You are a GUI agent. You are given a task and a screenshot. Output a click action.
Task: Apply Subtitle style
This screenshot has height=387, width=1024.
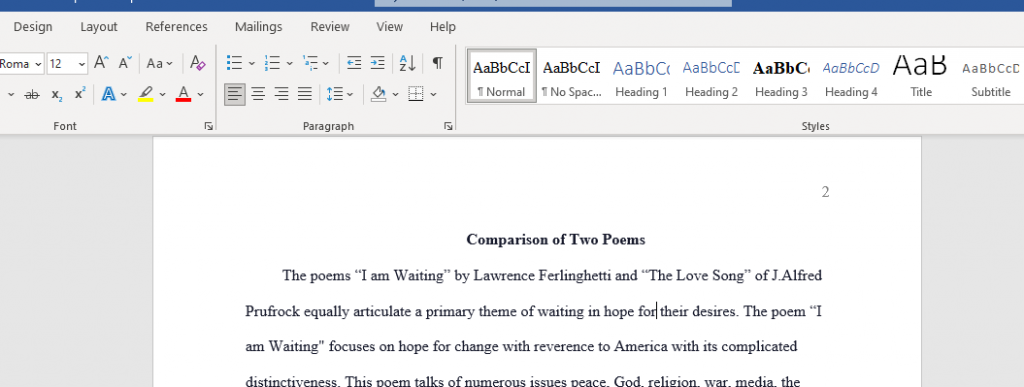click(x=991, y=76)
